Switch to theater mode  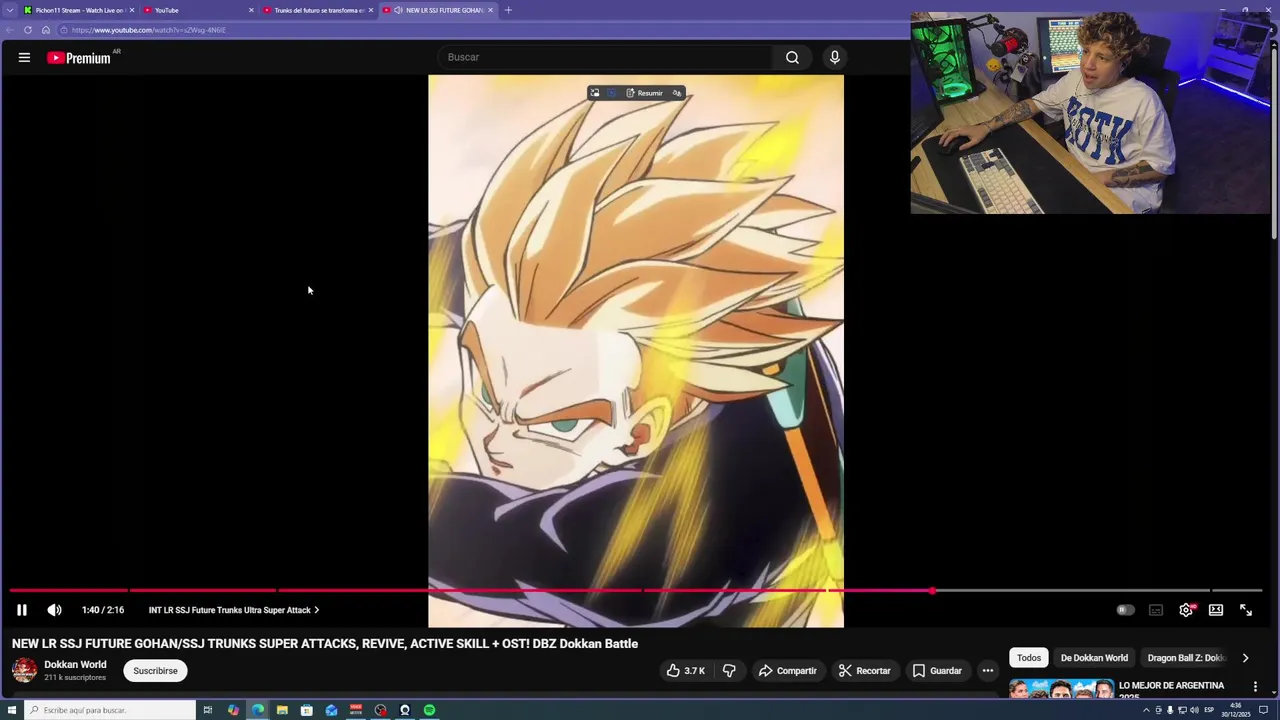pos(1216,610)
